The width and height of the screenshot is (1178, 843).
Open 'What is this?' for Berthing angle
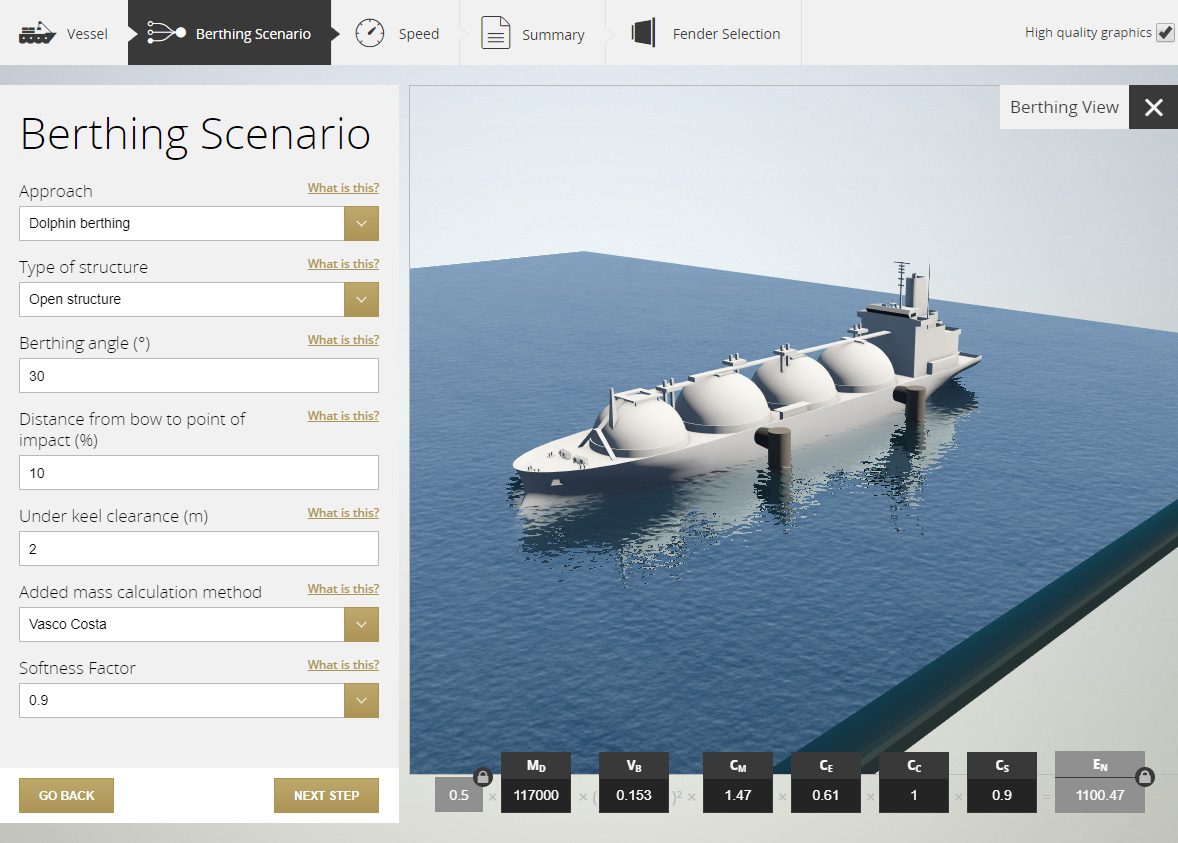(343, 340)
